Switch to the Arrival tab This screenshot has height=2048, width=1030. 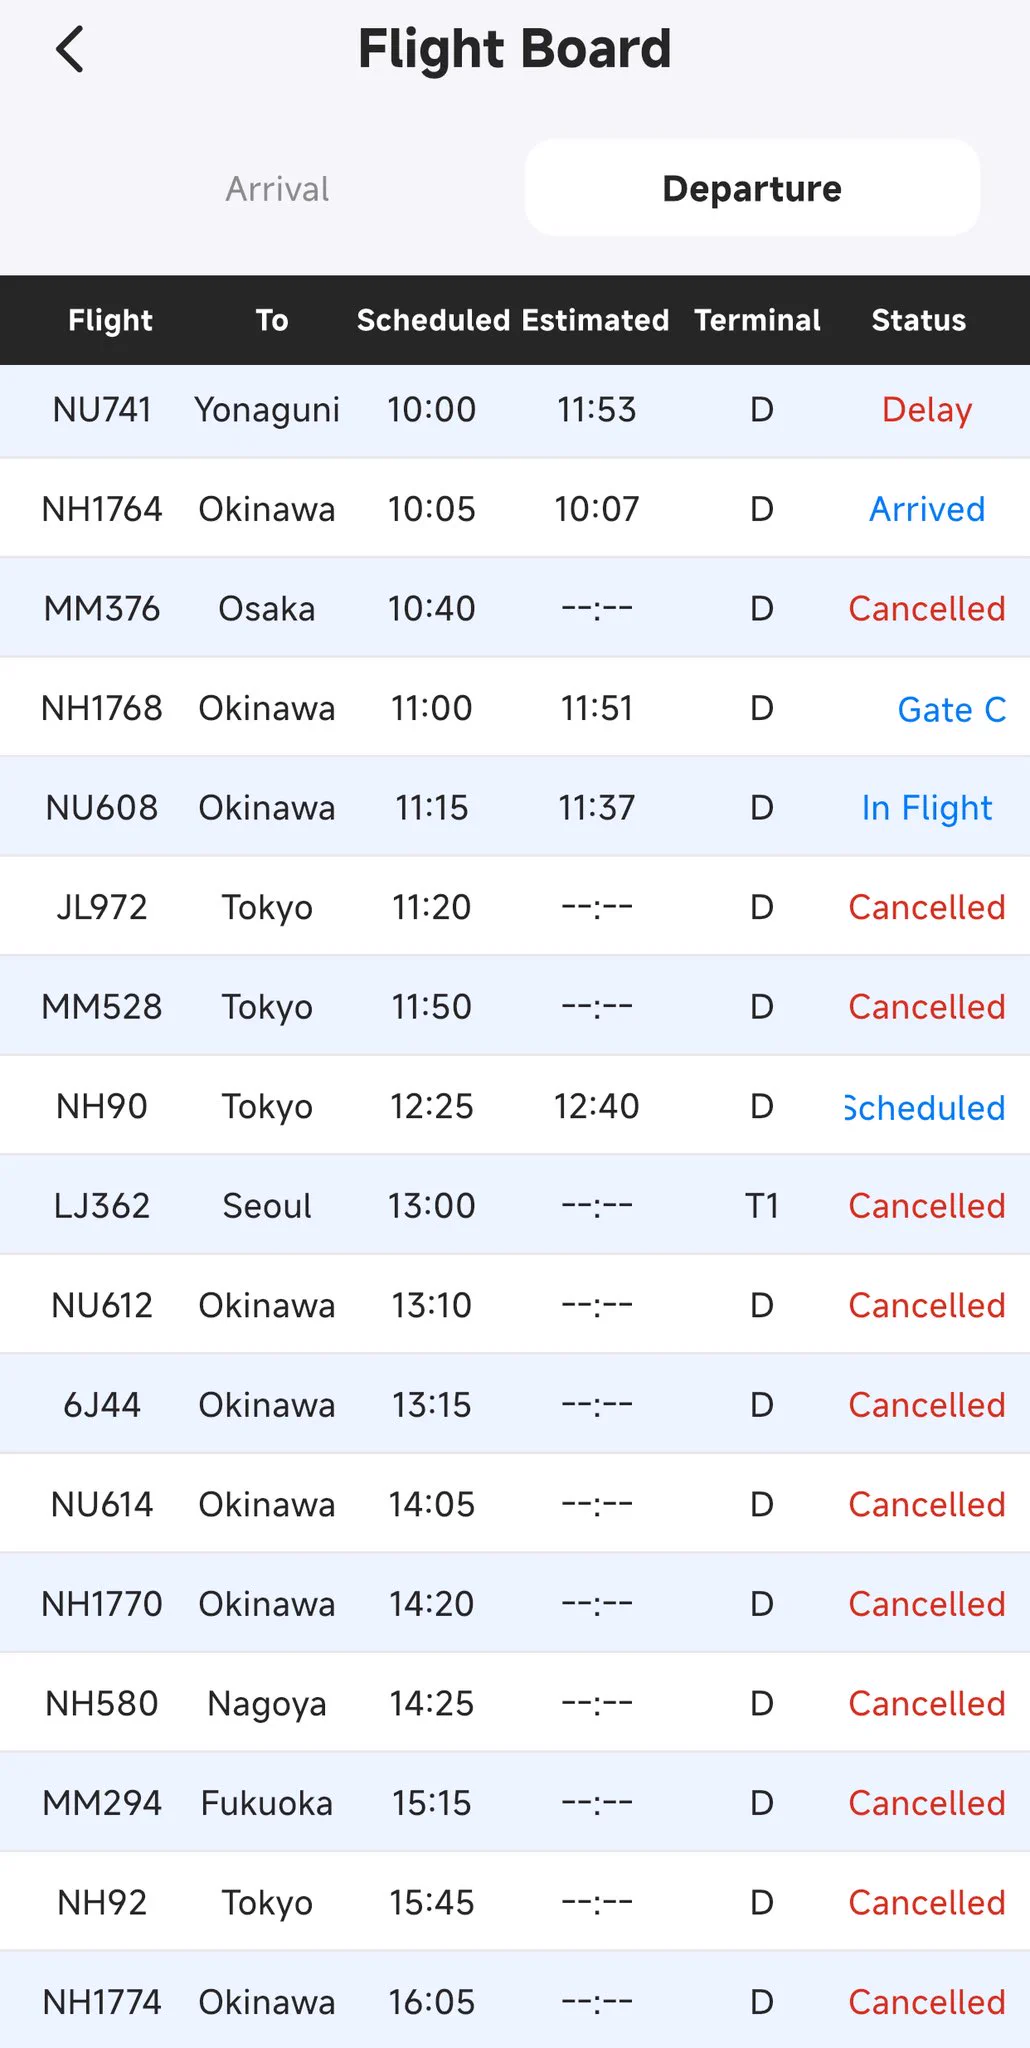point(277,188)
